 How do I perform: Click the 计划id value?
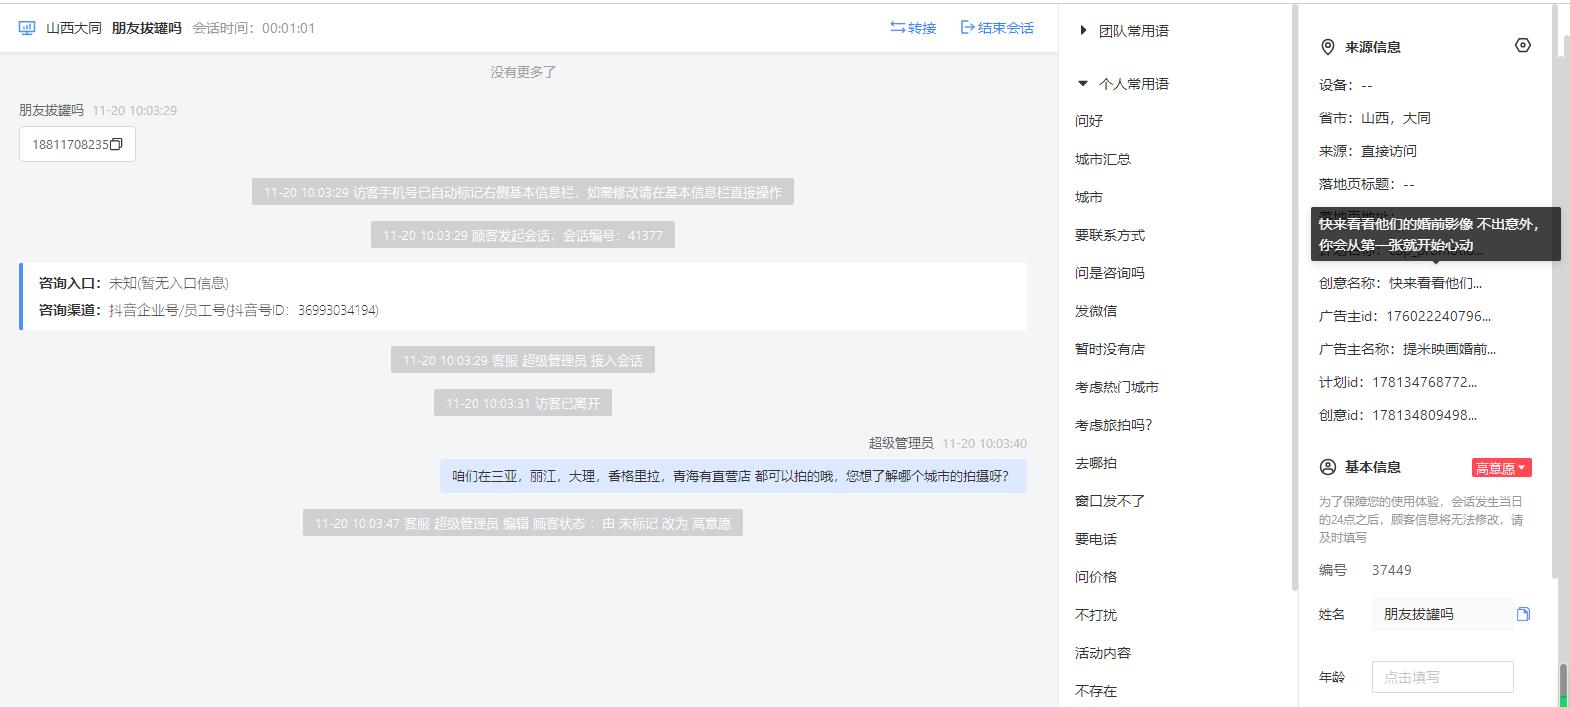click(1424, 382)
